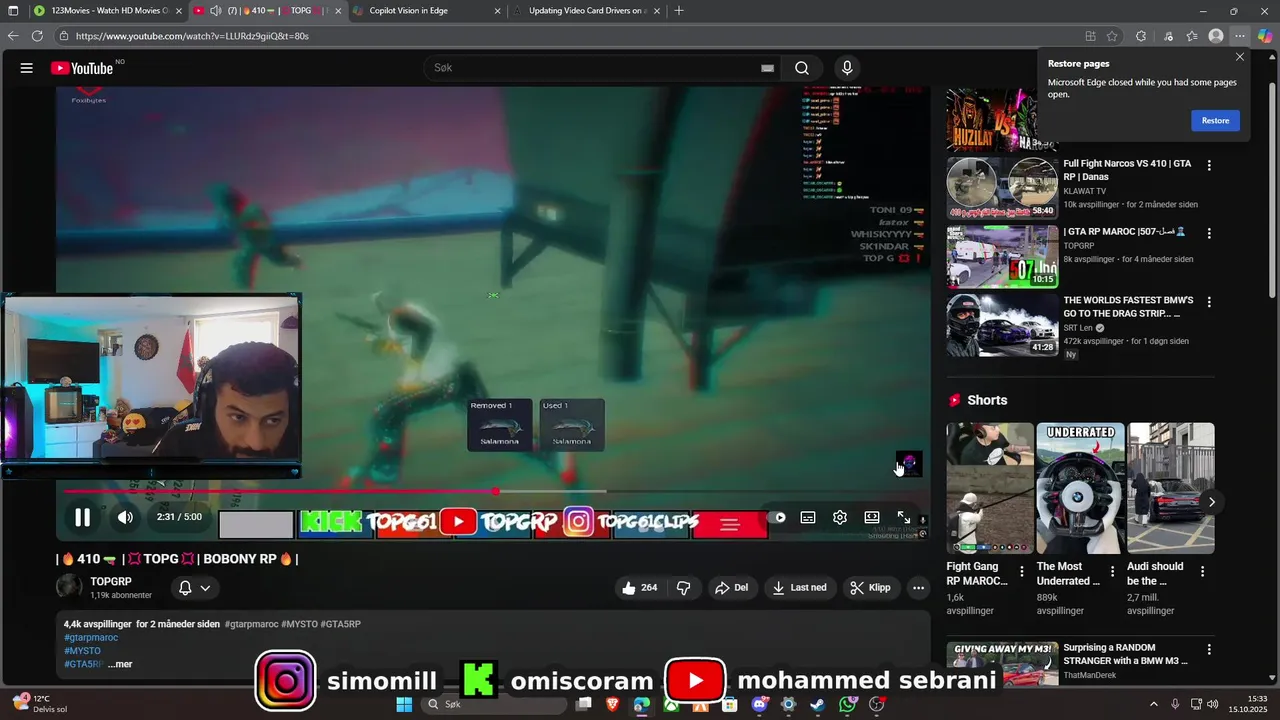
Task: Open Discord from the taskbar
Action: coord(759,704)
